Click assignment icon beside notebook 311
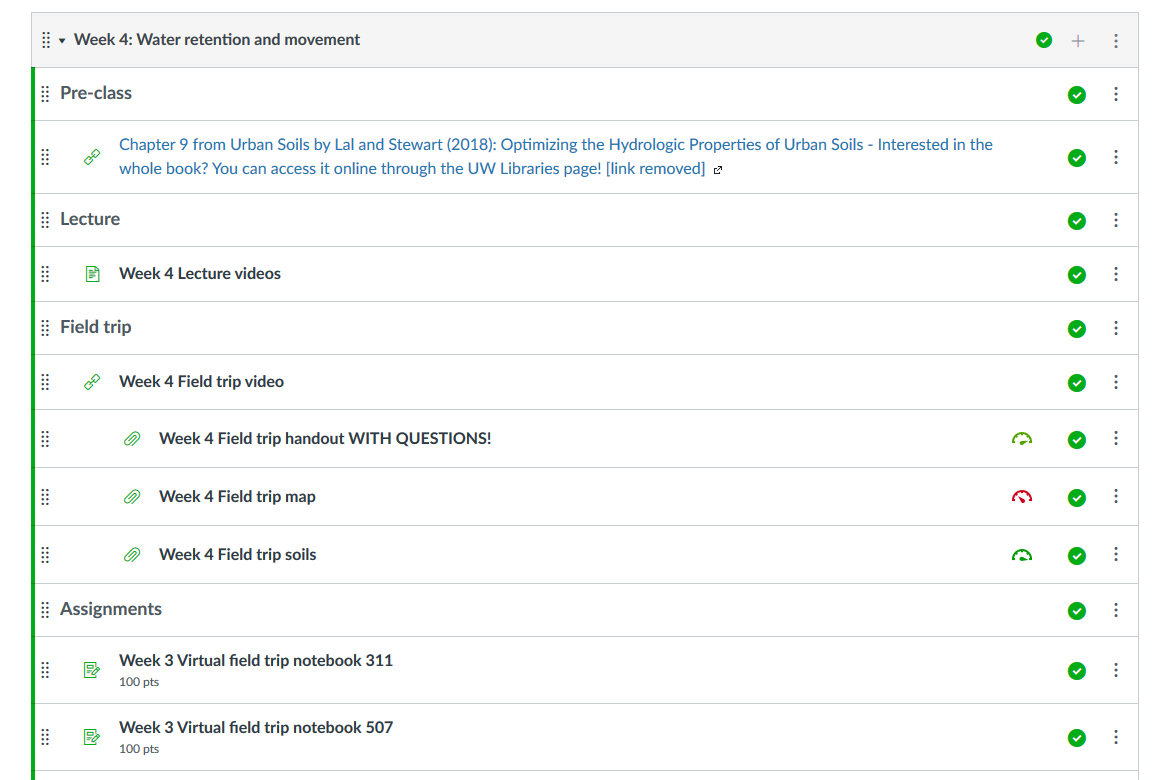This screenshot has height=780, width=1170. click(x=92, y=670)
